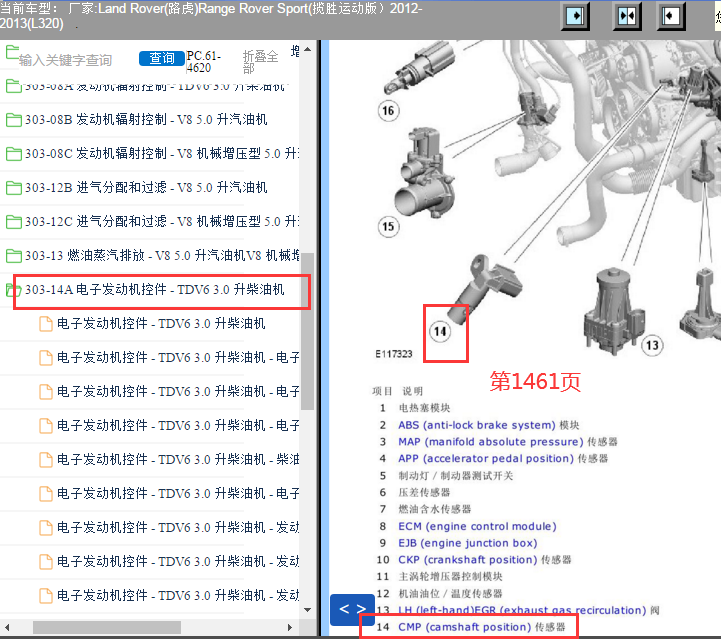Click the horizontal scrollbar left arrow
The width and height of the screenshot is (721, 639).
click(7, 628)
